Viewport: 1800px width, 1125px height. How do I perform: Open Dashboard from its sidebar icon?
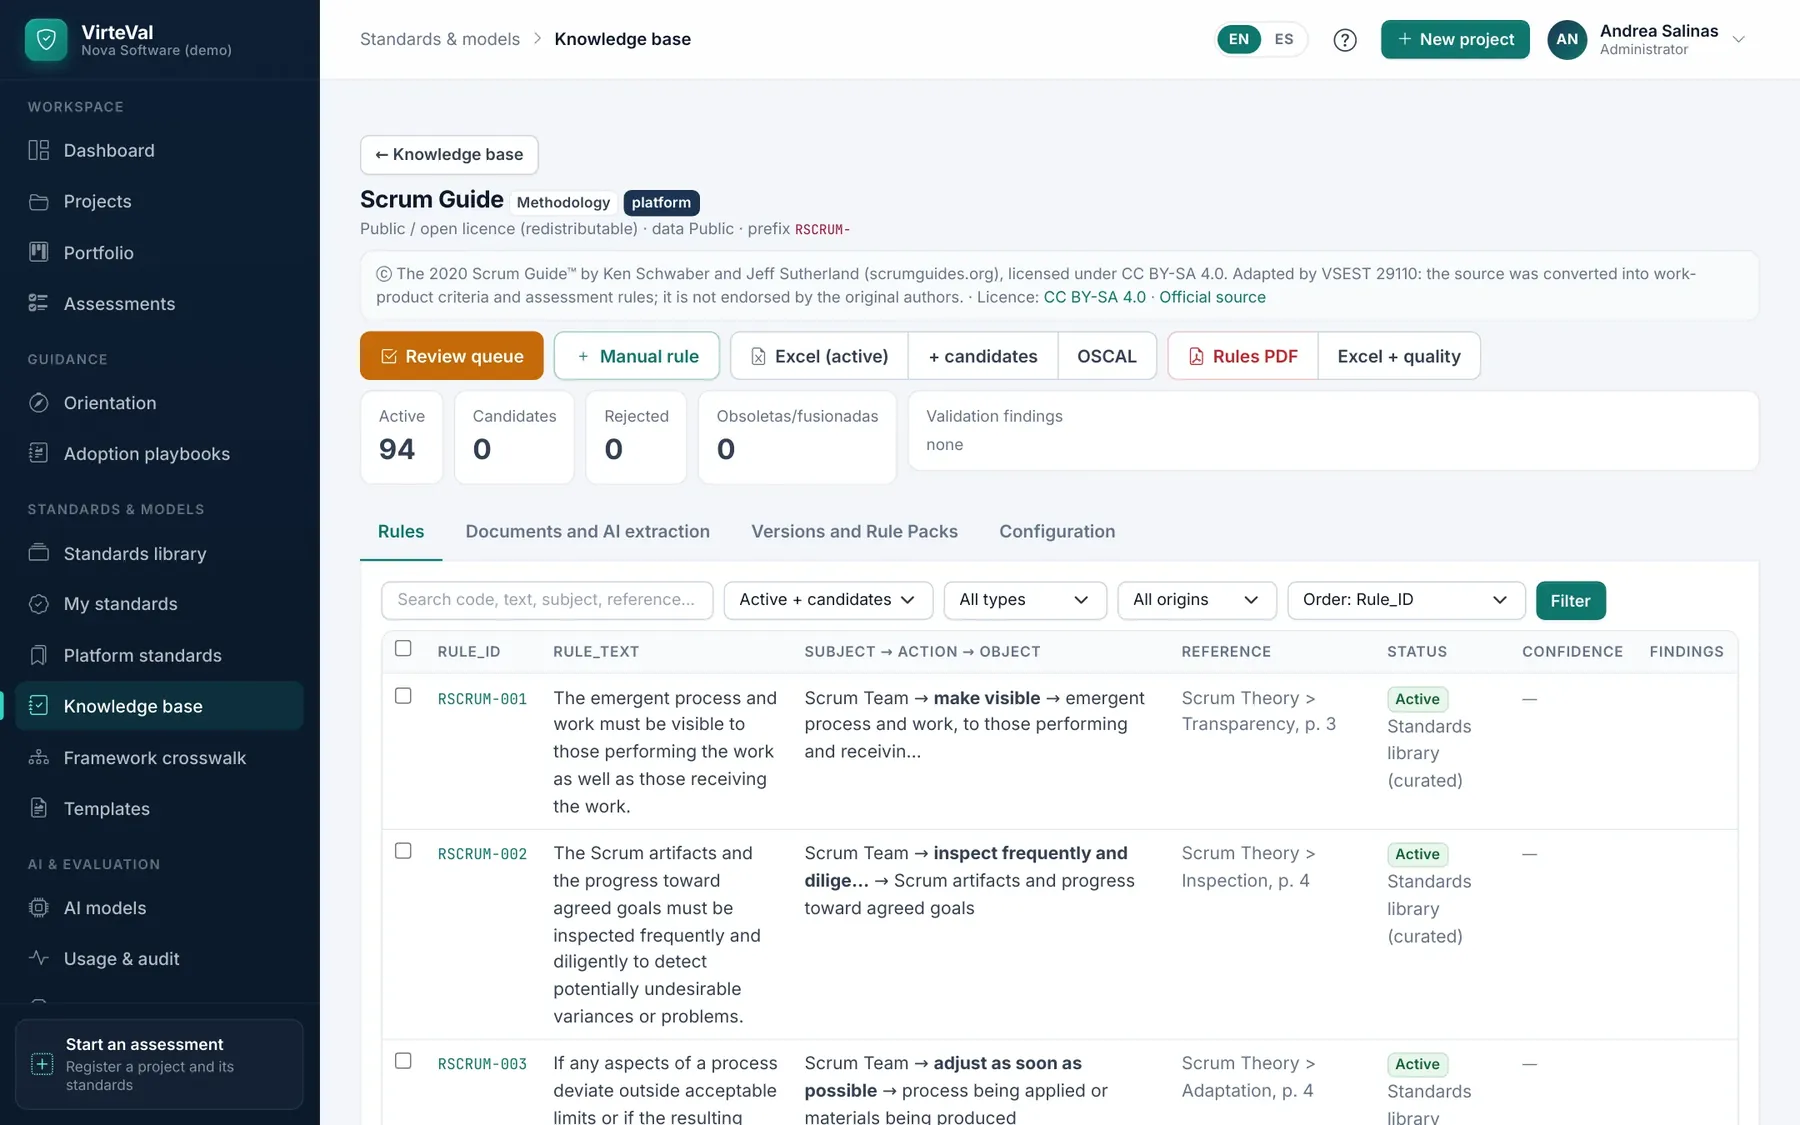[x=39, y=150]
